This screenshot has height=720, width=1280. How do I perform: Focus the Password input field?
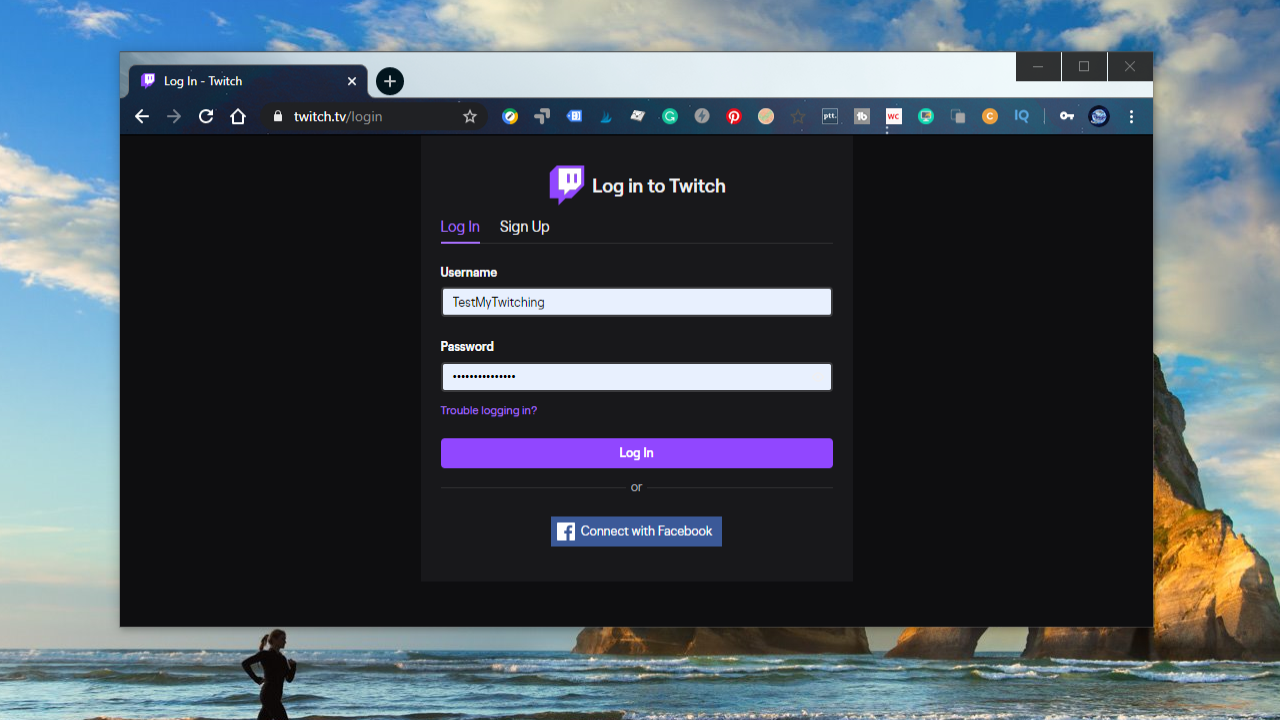pos(637,377)
